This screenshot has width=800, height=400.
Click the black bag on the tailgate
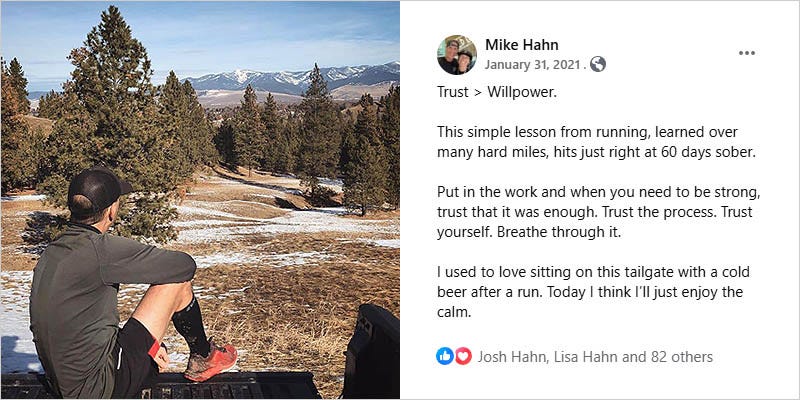(370, 351)
